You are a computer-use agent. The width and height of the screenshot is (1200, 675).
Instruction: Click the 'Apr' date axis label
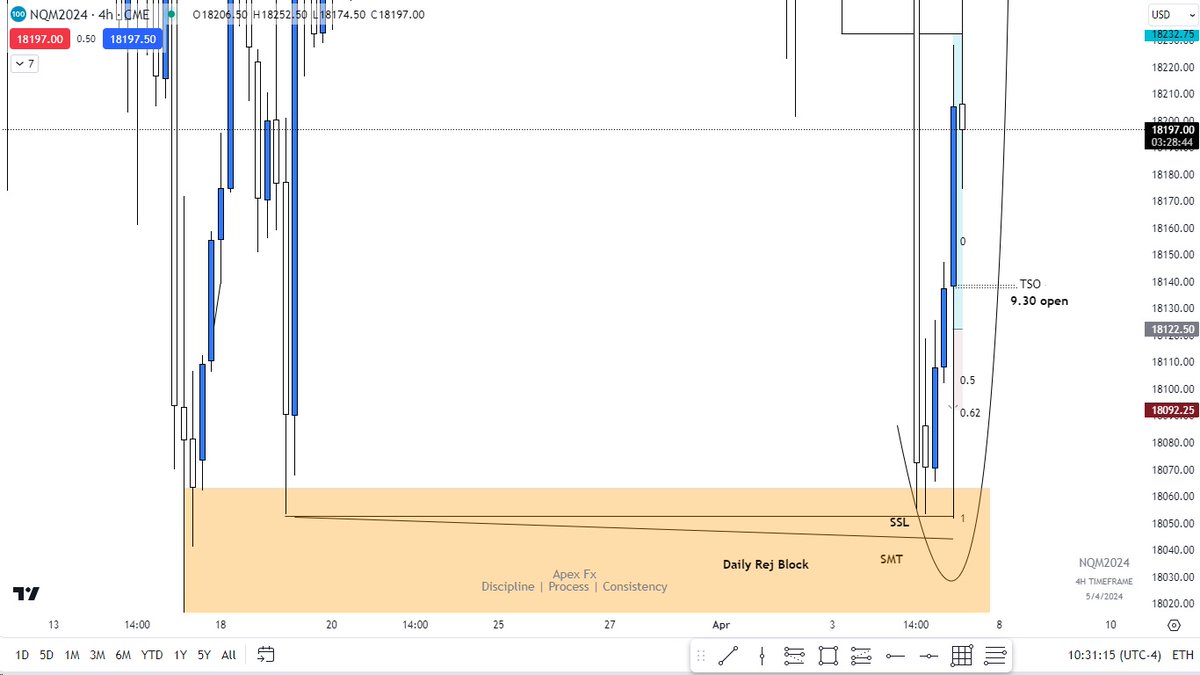[721, 625]
